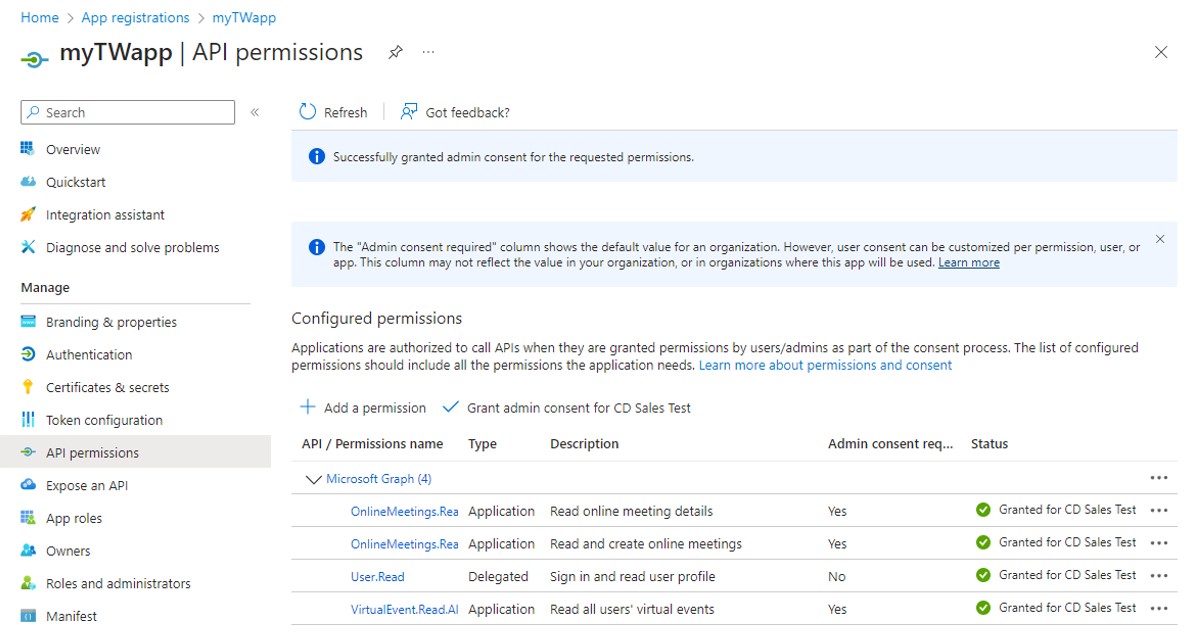
Task: Open options for Read online meeting details row
Action: (1159, 510)
